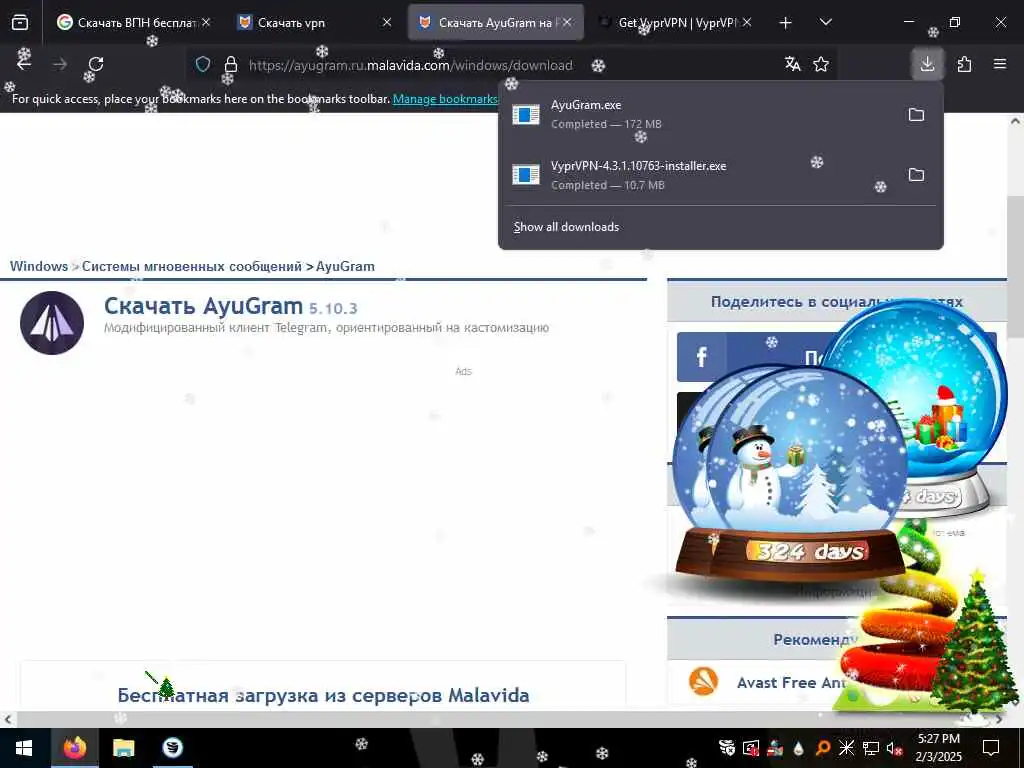Click the Manage bookmarks link
This screenshot has width=1024, height=768.
pyautogui.click(x=445, y=99)
